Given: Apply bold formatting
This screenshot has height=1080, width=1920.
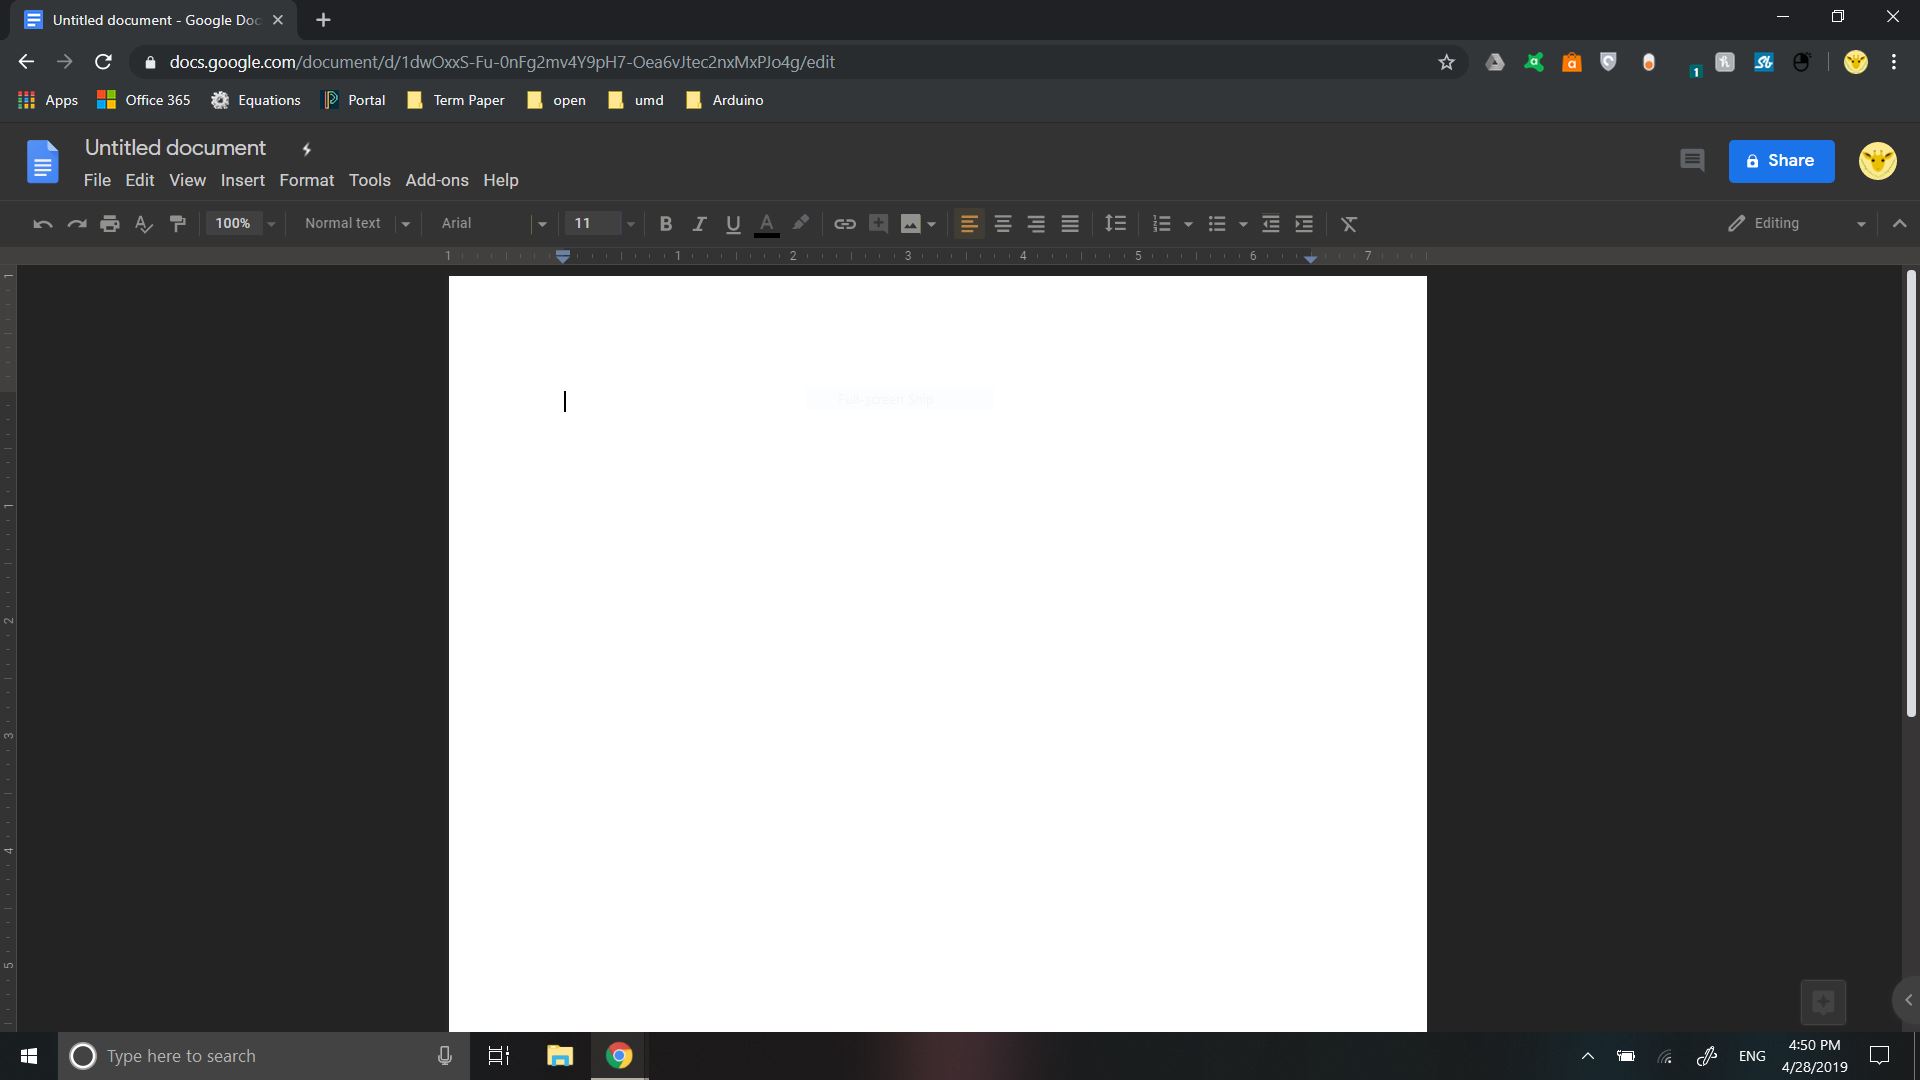Looking at the screenshot, I should [665, 223].
